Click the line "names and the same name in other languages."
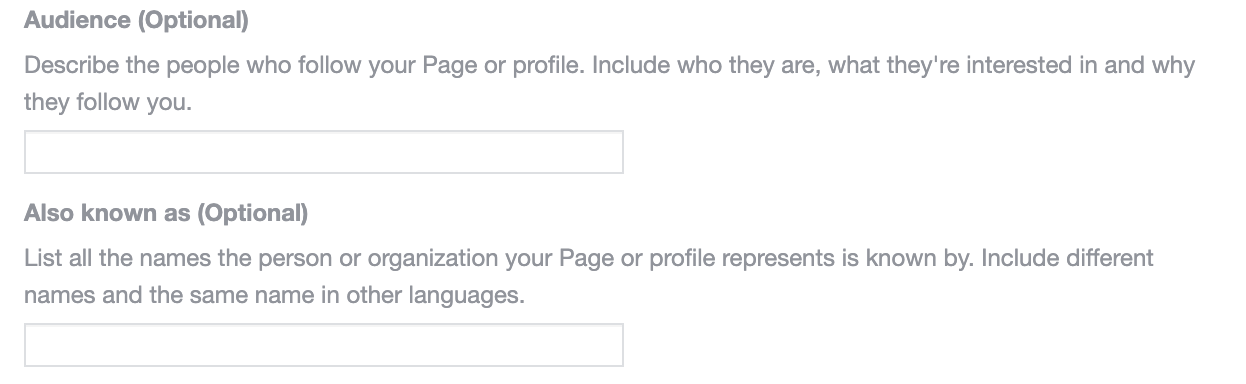 point(274,296)
